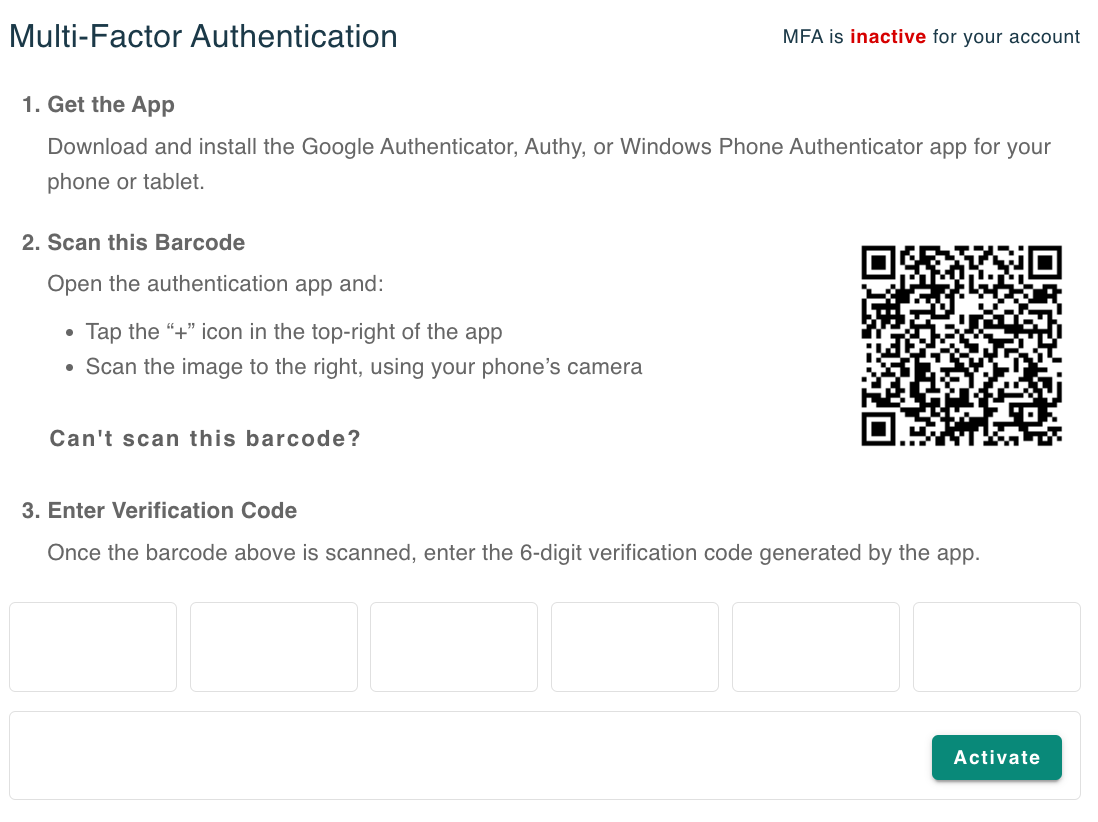Select the sixth verification code box
The width and height of the screenshot is (1098, 822).
[996, 646]
